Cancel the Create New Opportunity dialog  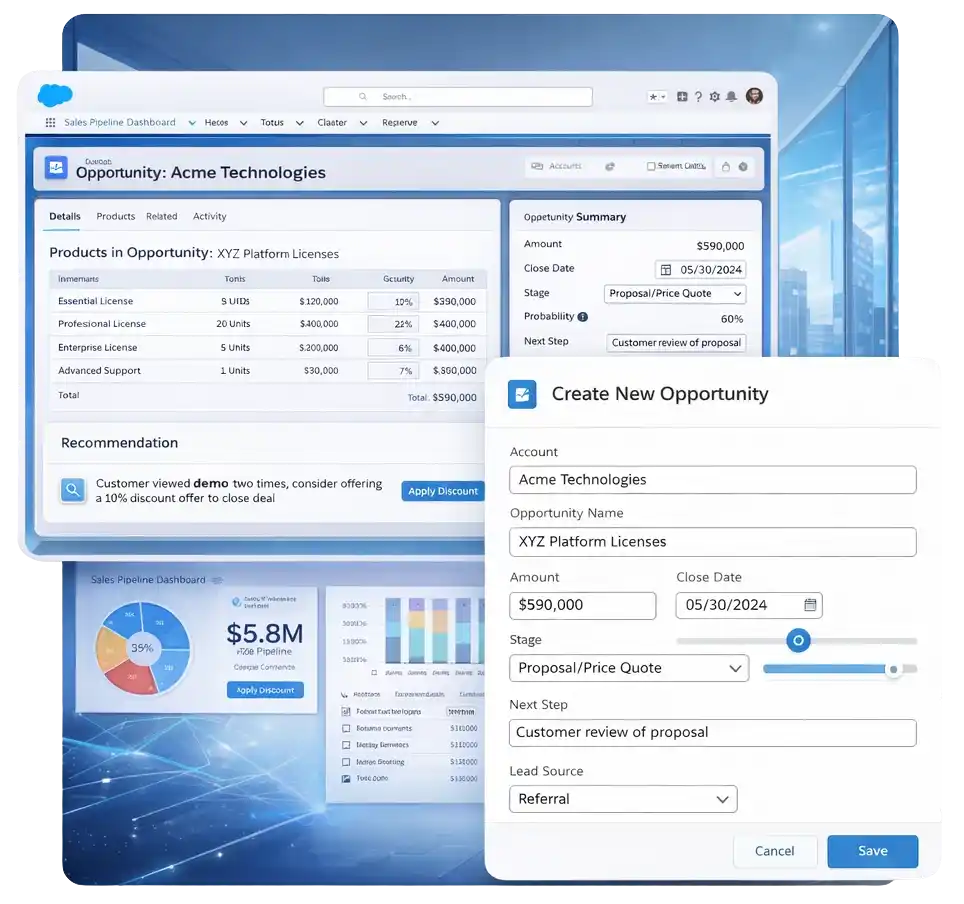[774, 851]
